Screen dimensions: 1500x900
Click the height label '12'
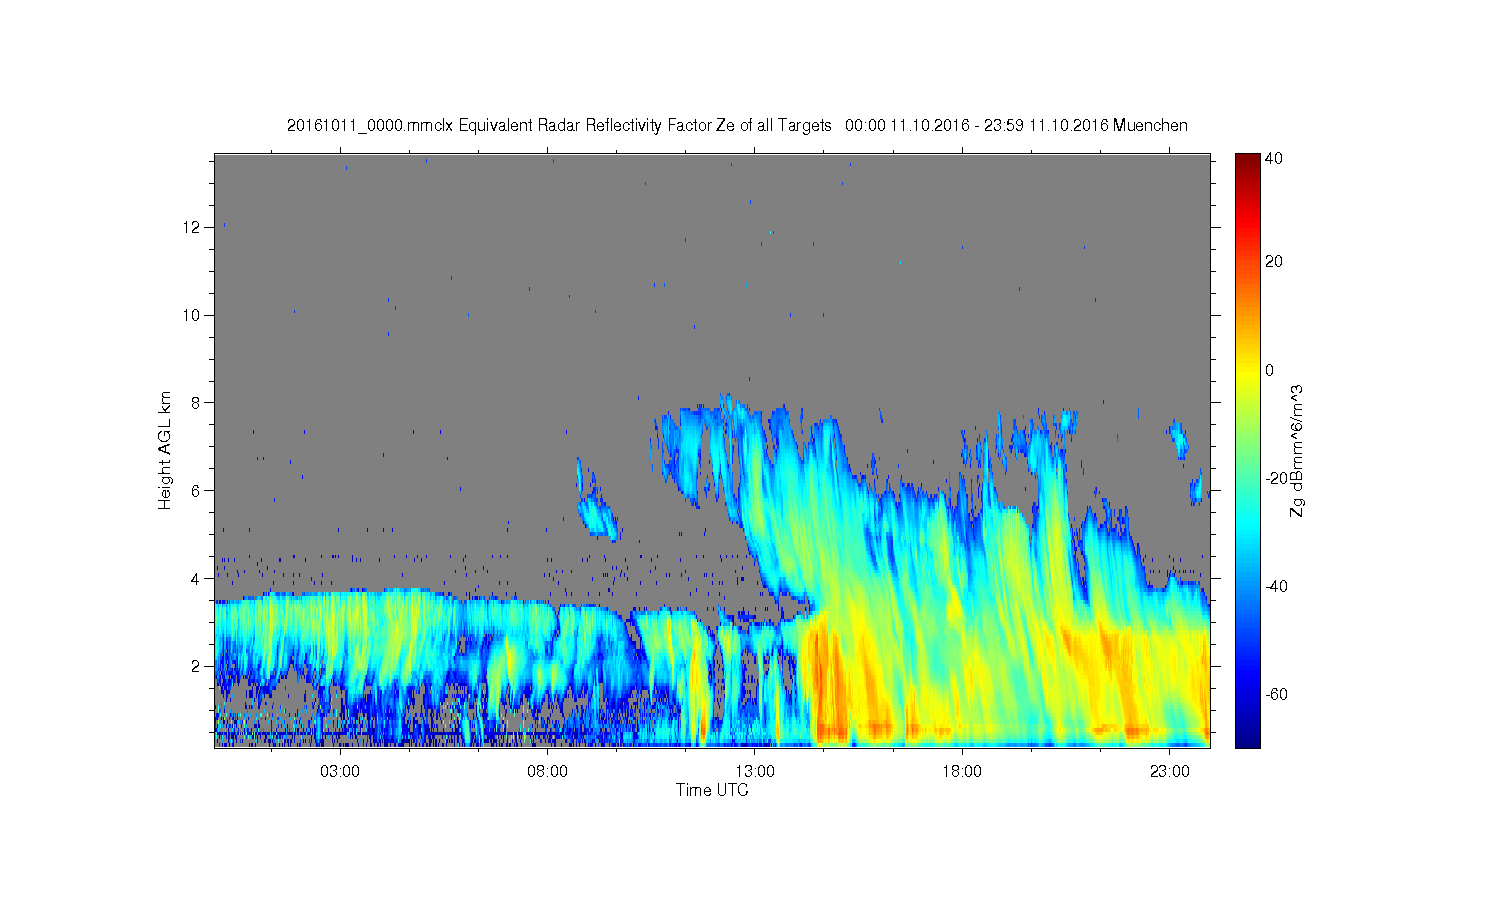(191, 227)
